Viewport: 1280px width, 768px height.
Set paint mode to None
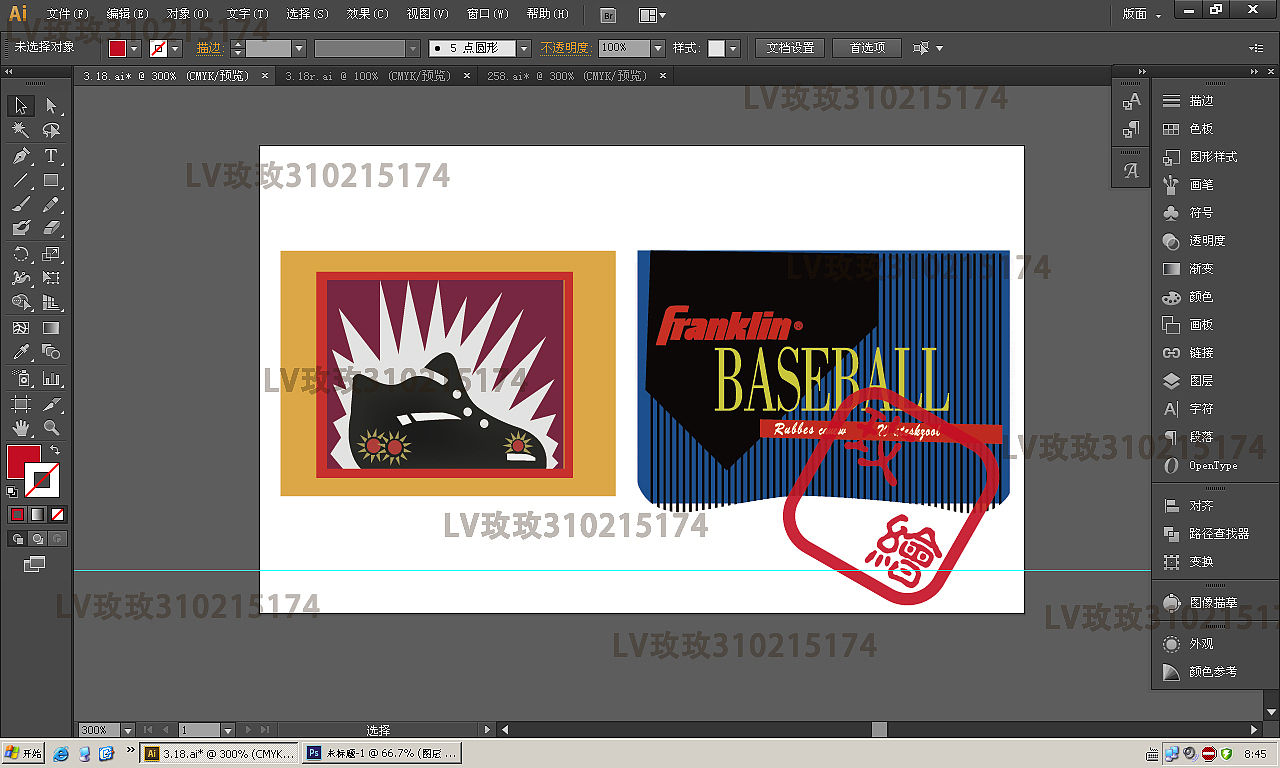click(57, 515)
